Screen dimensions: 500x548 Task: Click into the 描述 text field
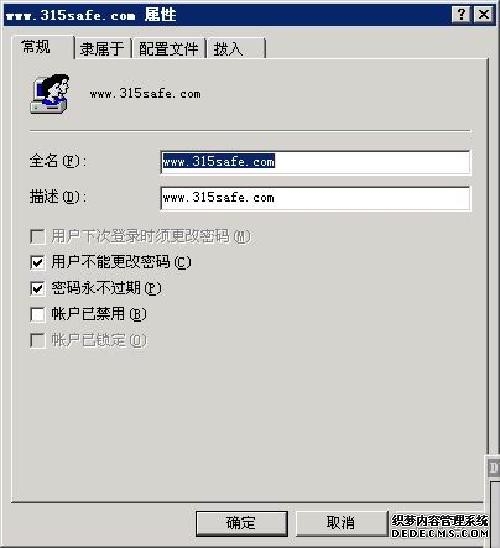click(x=316, y=198)
